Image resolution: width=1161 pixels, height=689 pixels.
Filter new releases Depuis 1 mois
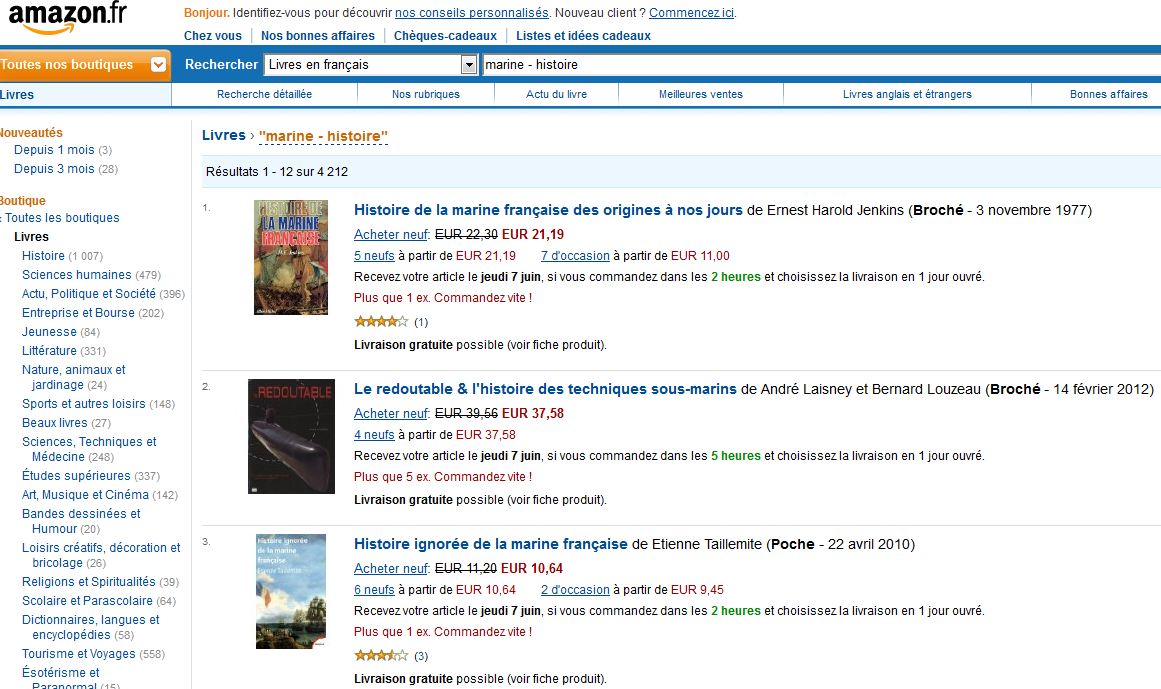coord(54,149)
